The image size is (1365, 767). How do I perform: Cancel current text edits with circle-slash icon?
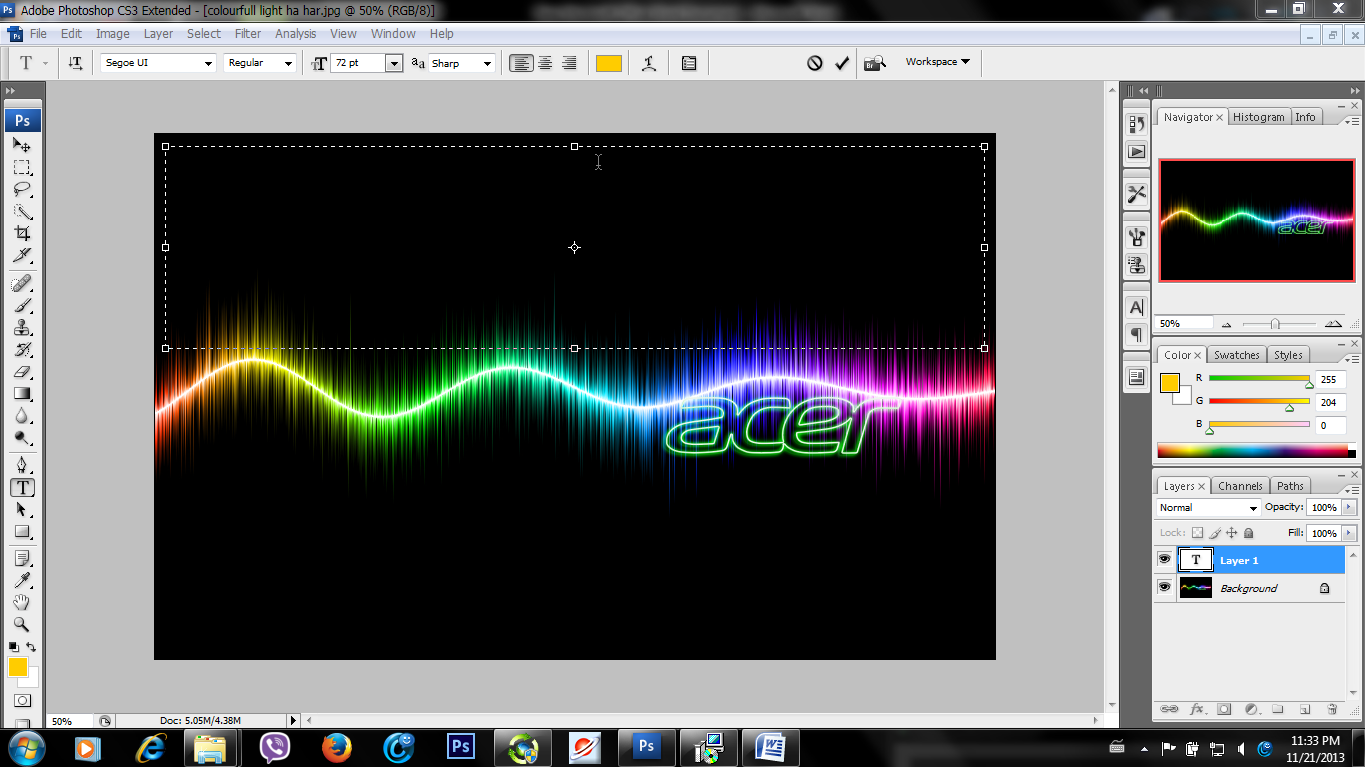coord(815,63)
